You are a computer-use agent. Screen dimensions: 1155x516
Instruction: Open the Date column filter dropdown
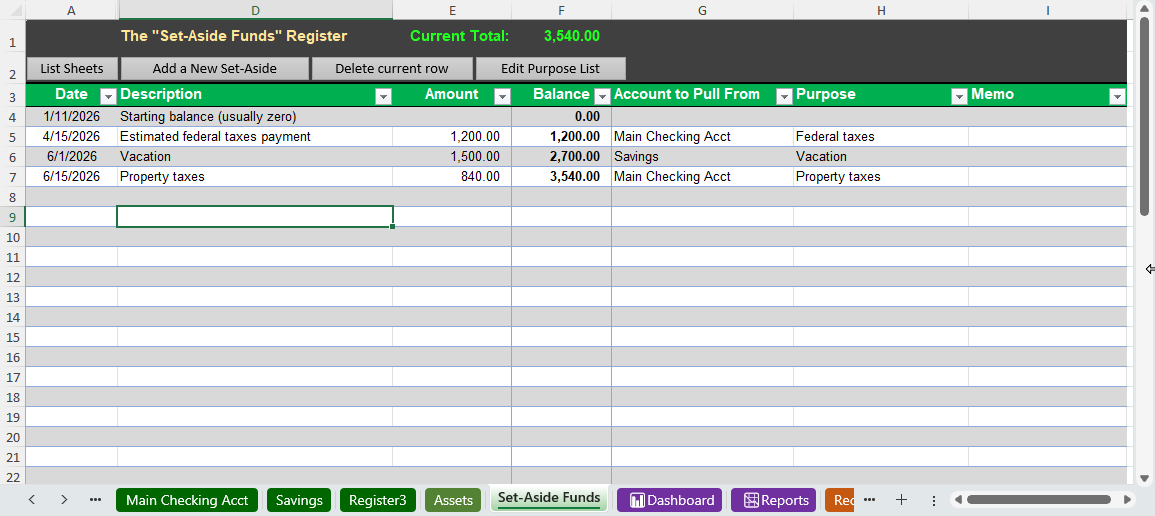107,96
